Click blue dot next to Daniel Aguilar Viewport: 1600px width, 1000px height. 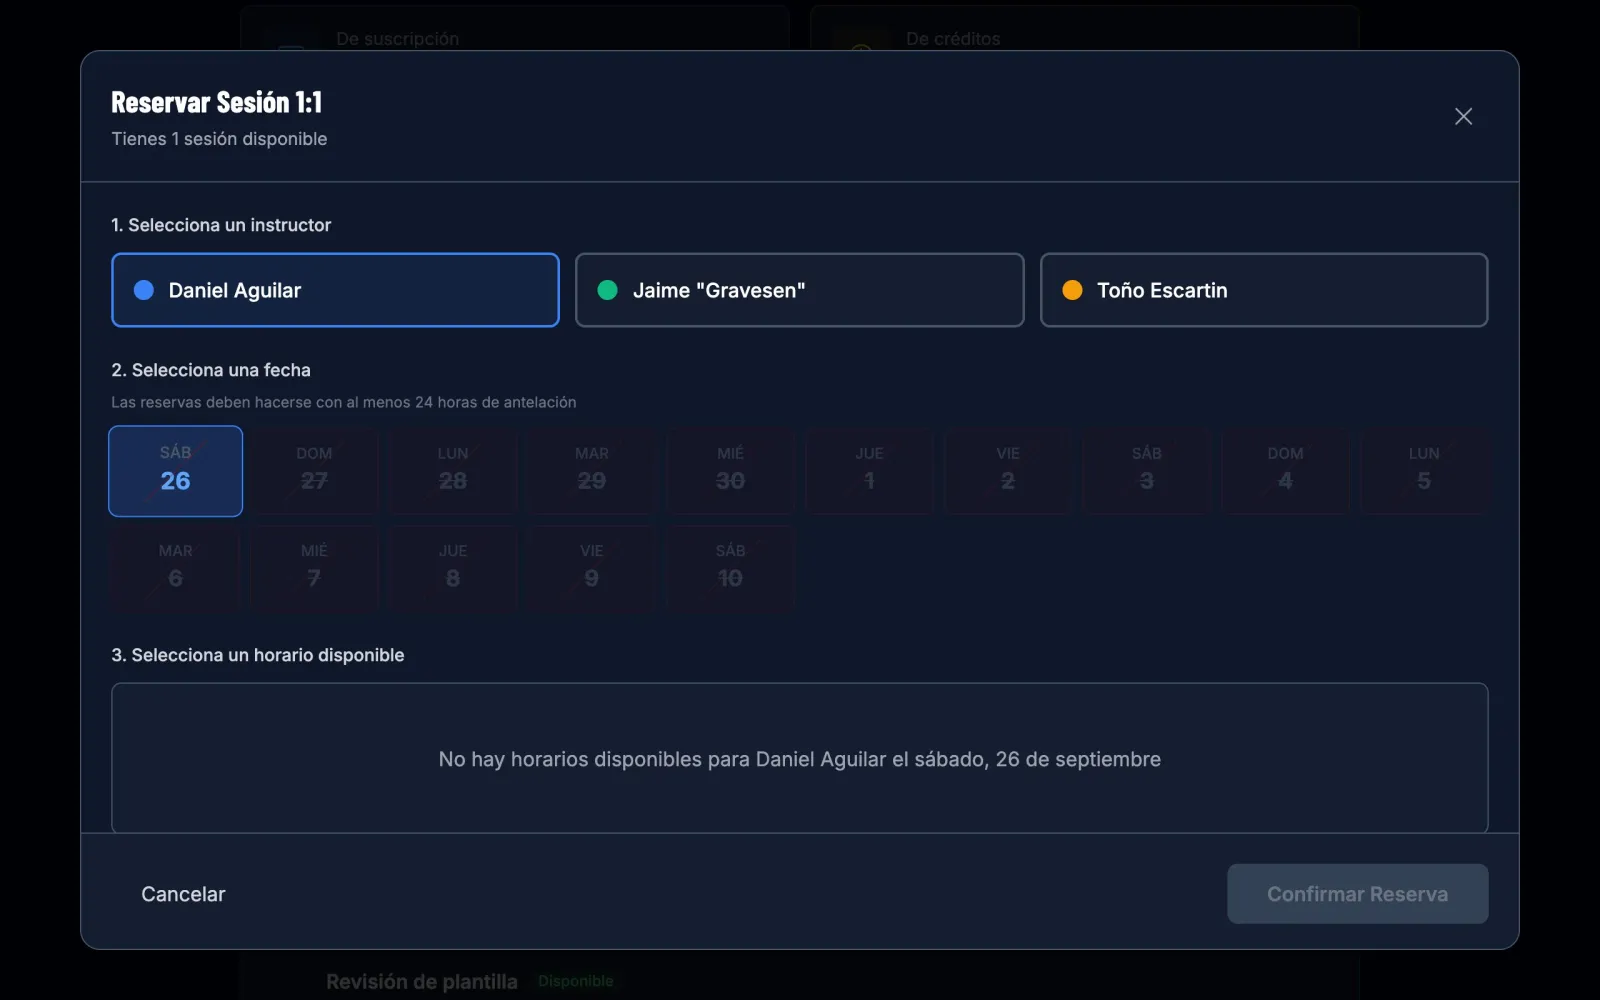coord(144,290)
